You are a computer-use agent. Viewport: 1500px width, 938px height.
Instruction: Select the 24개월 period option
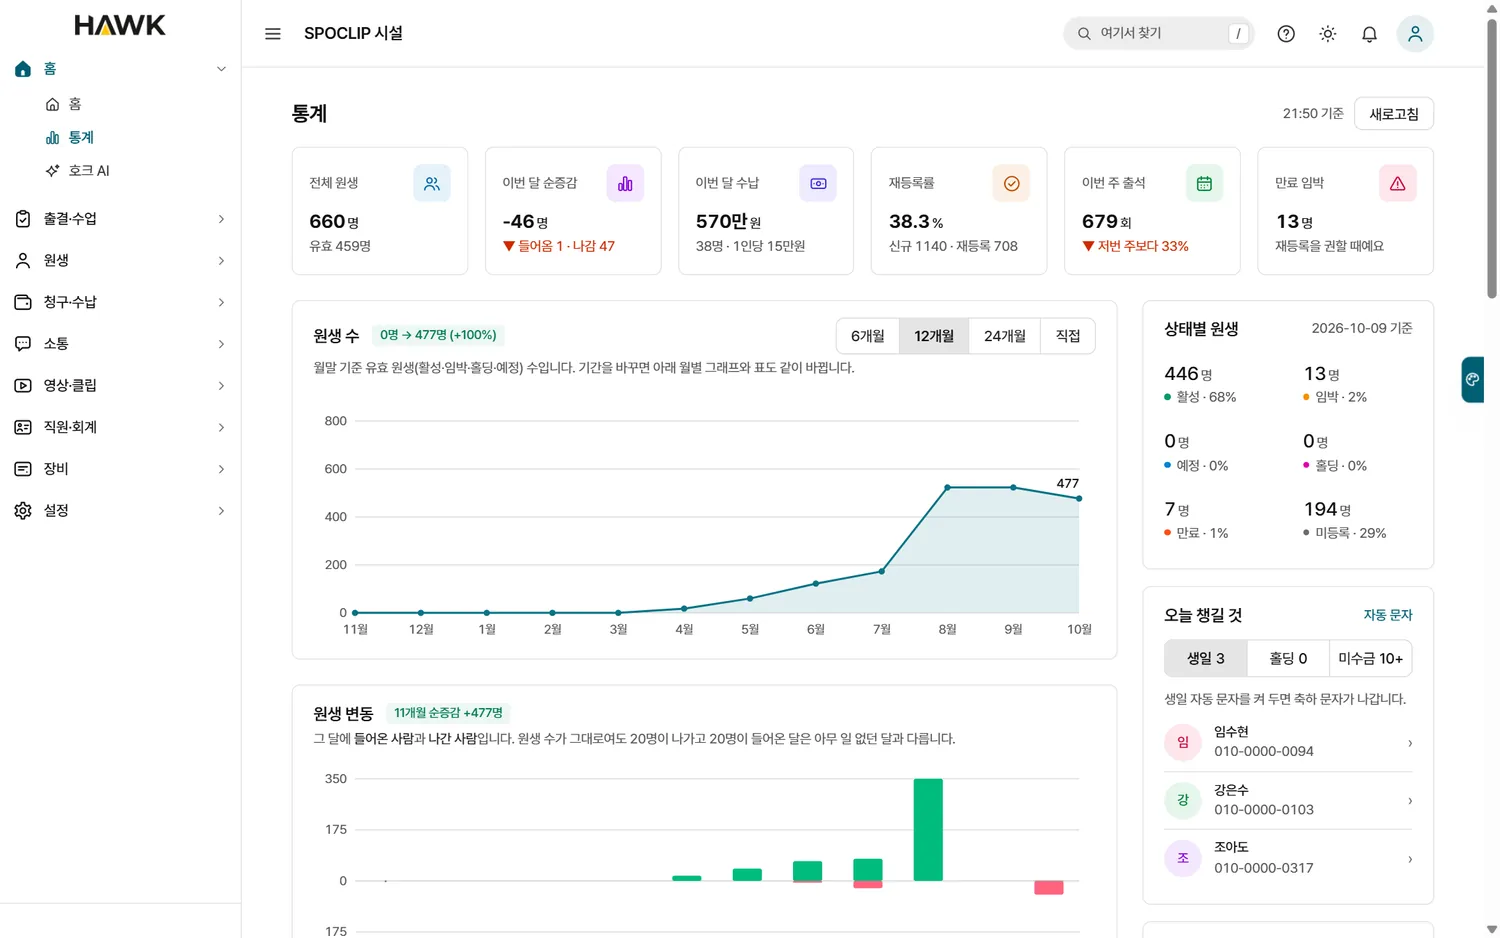coord(1005,336)
